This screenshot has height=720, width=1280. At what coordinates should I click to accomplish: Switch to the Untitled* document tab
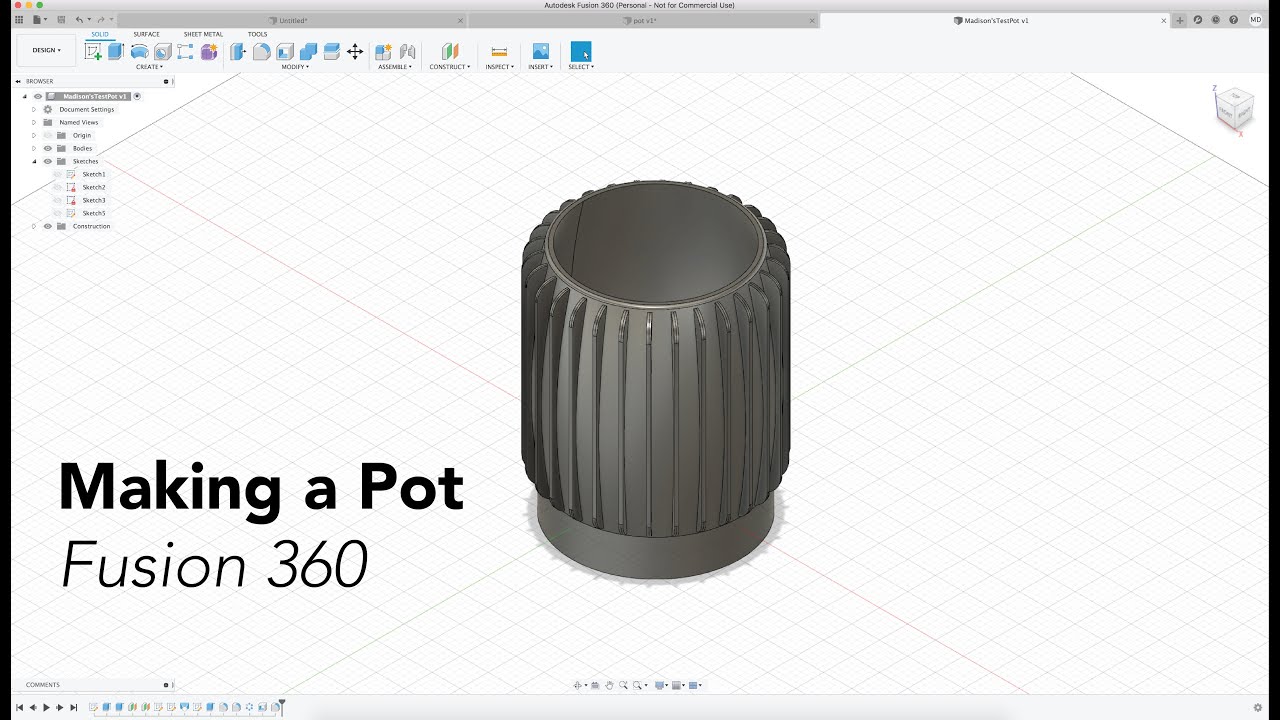pyautogui.click(x=293, y=20)
